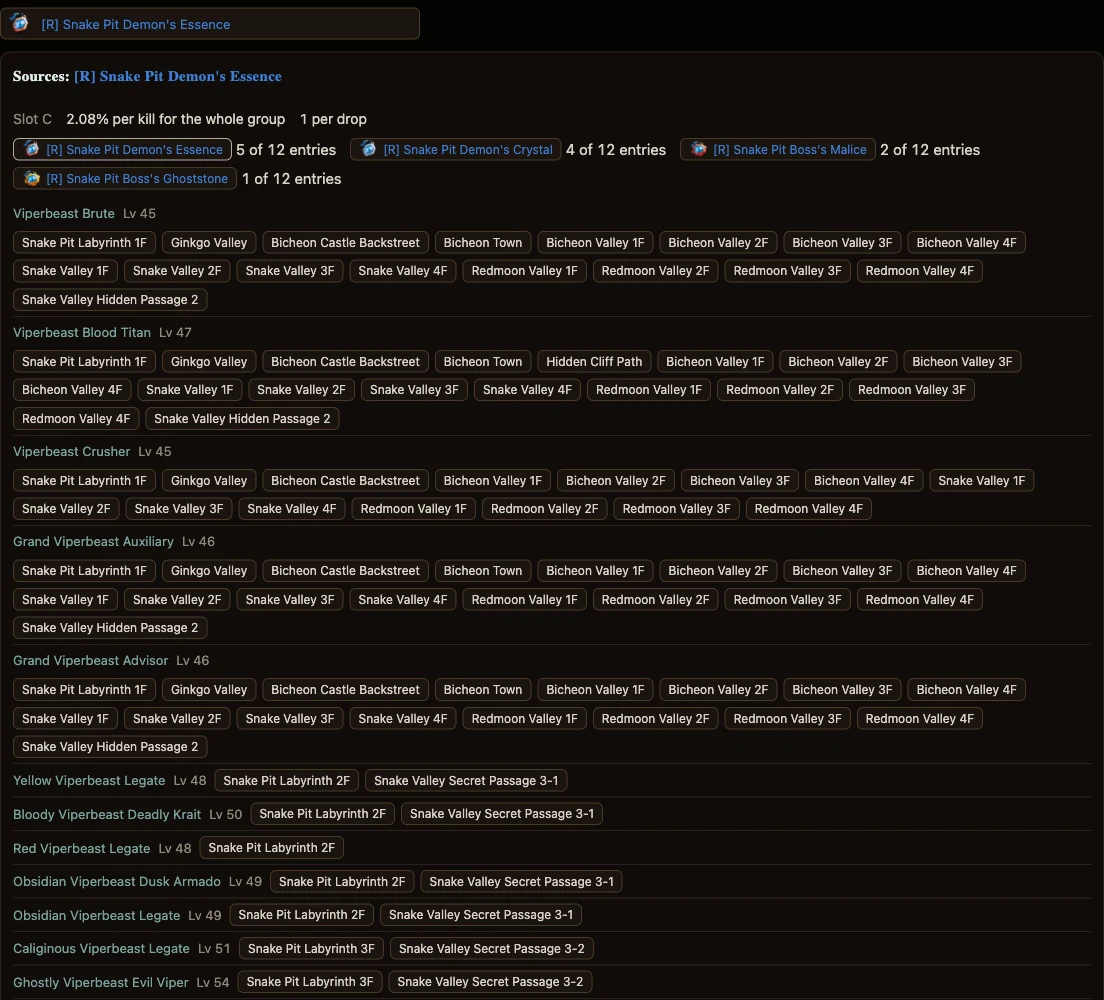The width and height of the screenshot is (1104, 1000).
Task: Click the 'Slot C' label
Action: tap(32, 119)
